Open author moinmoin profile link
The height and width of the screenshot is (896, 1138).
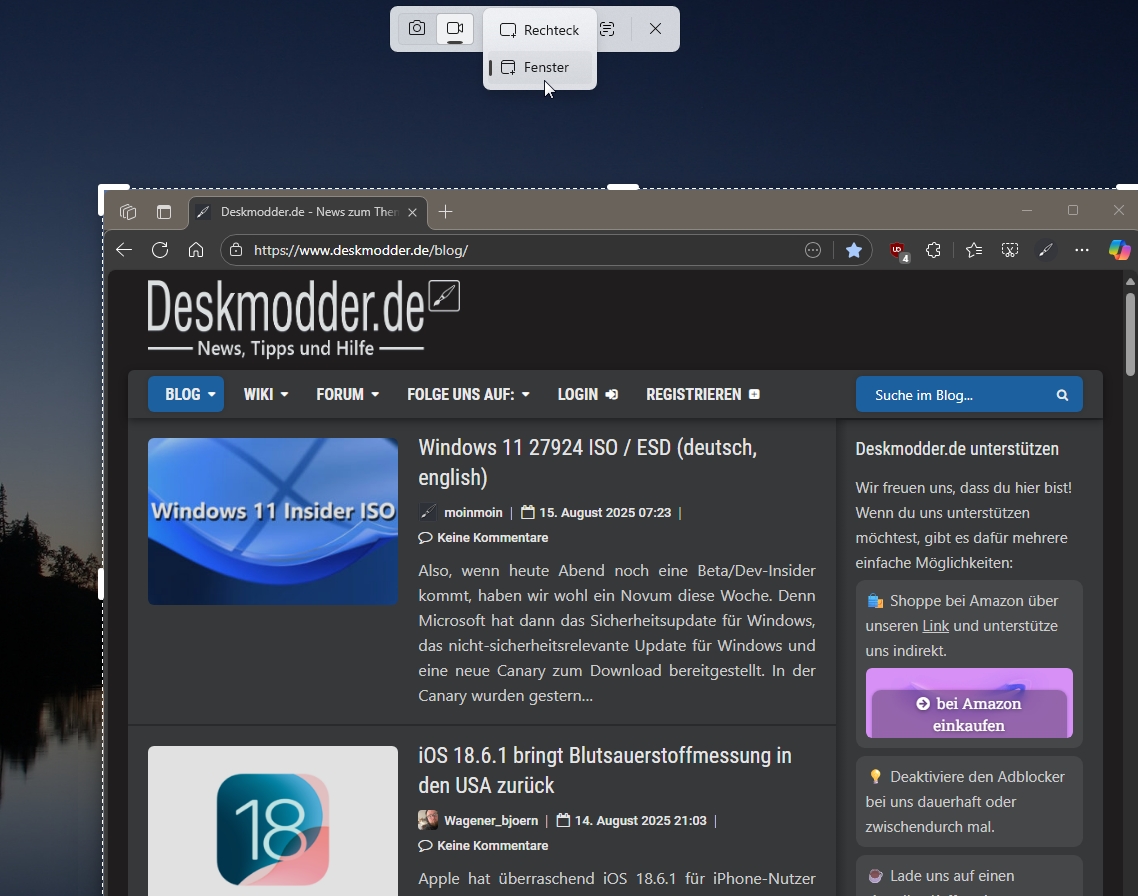[473, 512]
